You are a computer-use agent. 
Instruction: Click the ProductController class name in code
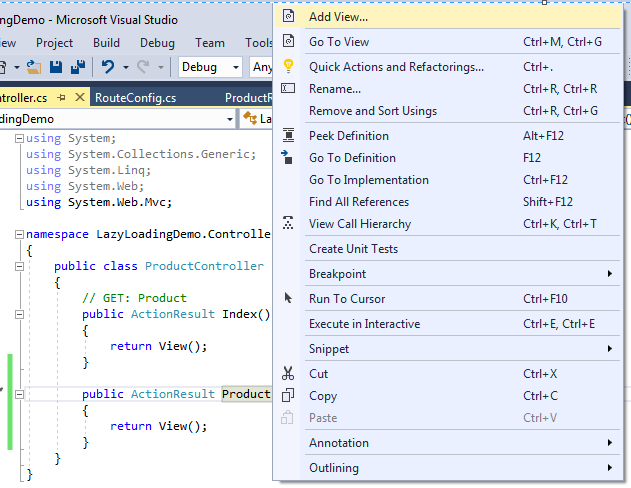(x=204, y=266)
